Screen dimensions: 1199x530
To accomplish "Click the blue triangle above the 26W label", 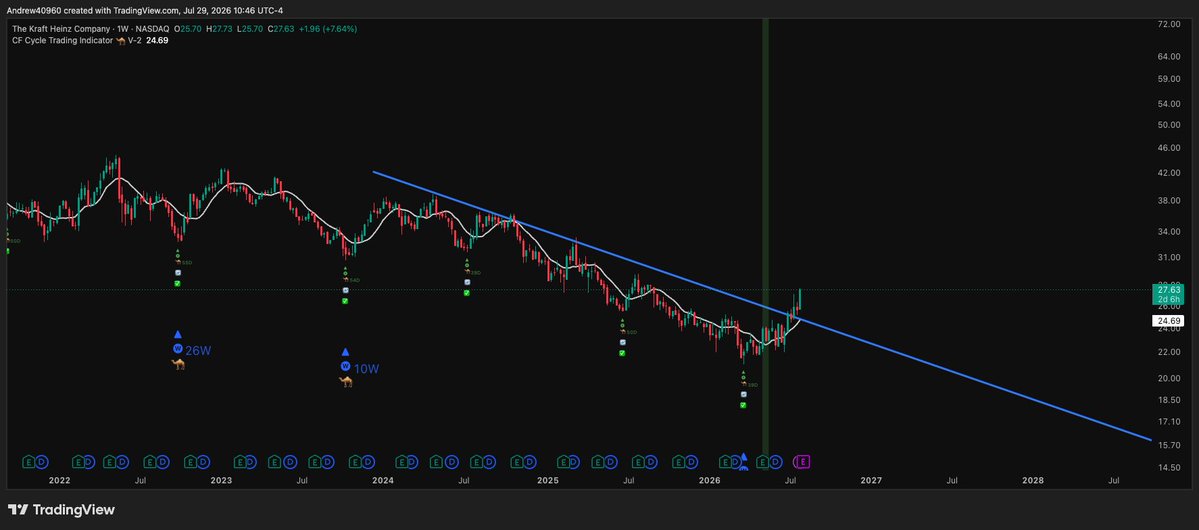I will pos(177,334).
